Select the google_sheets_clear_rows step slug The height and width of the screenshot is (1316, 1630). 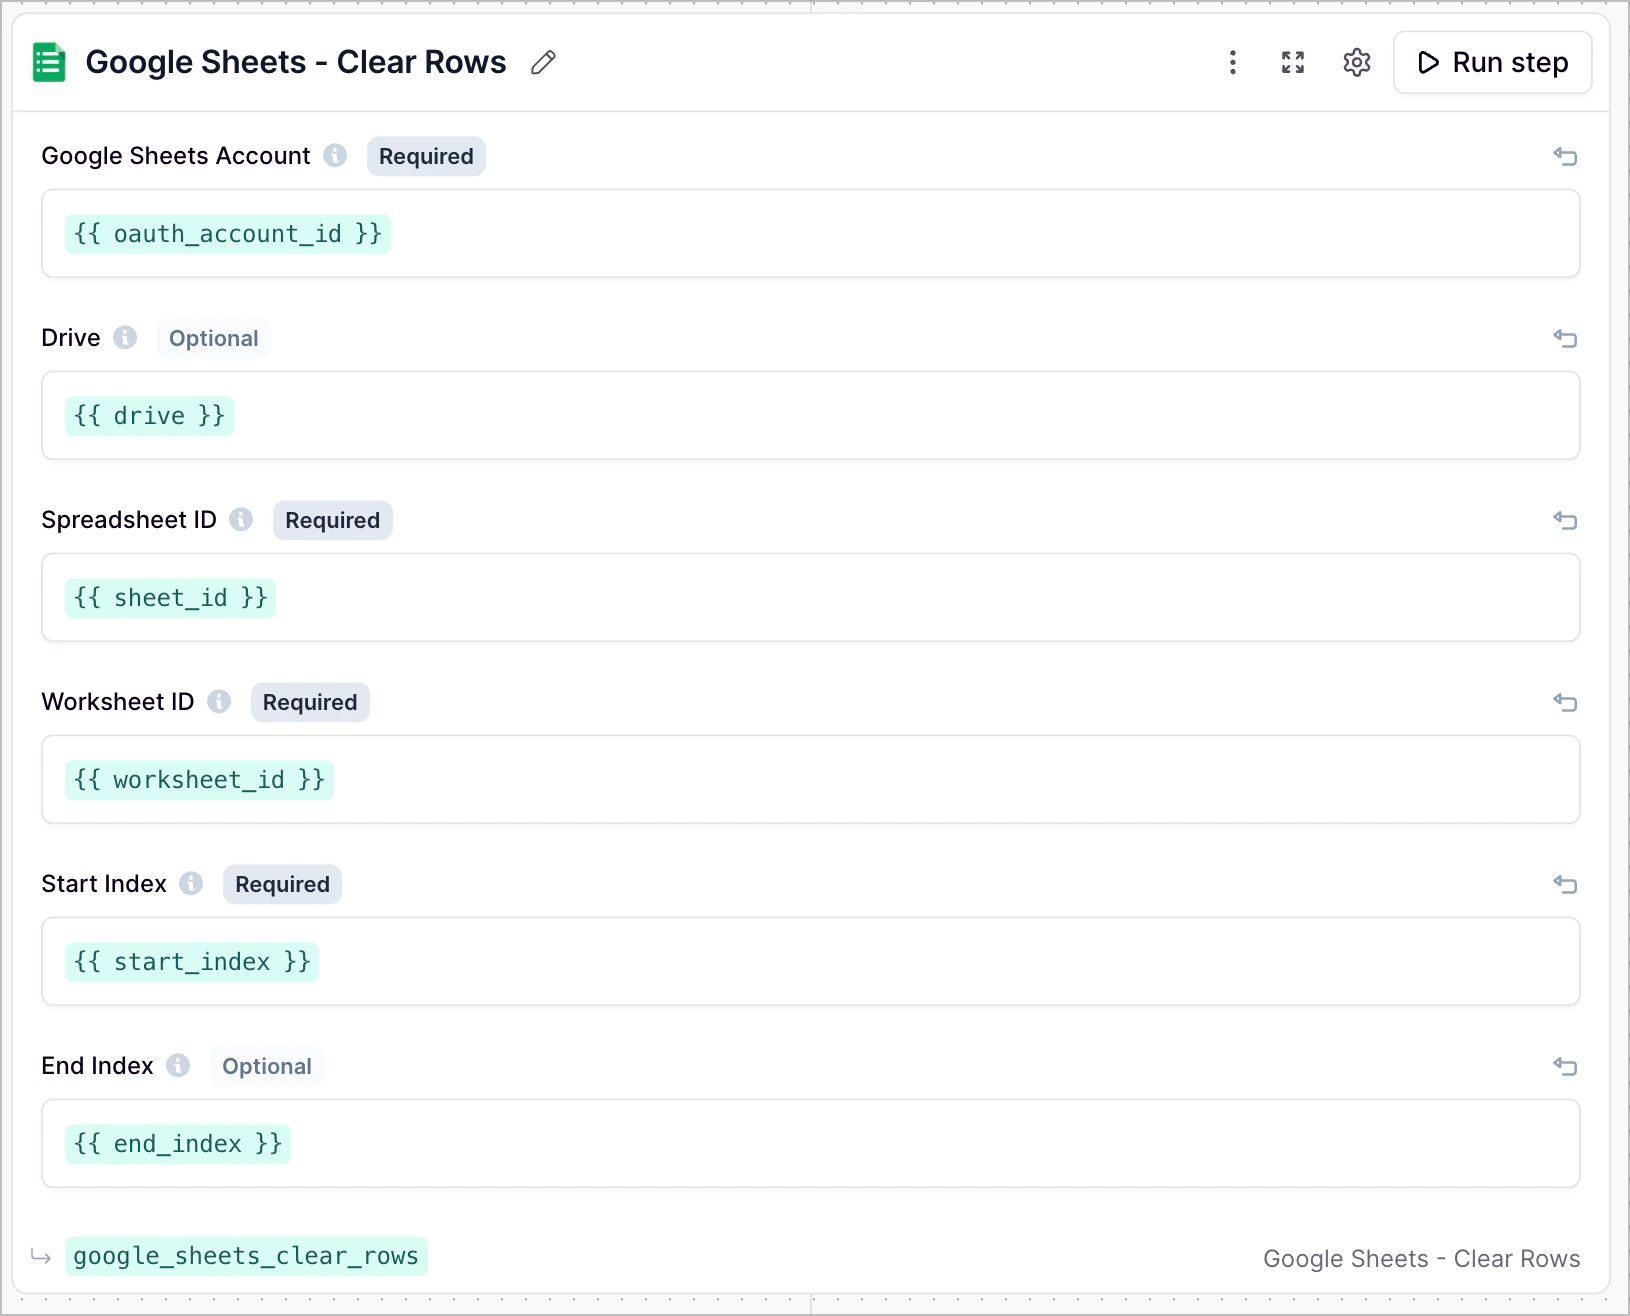(246, 1256)
